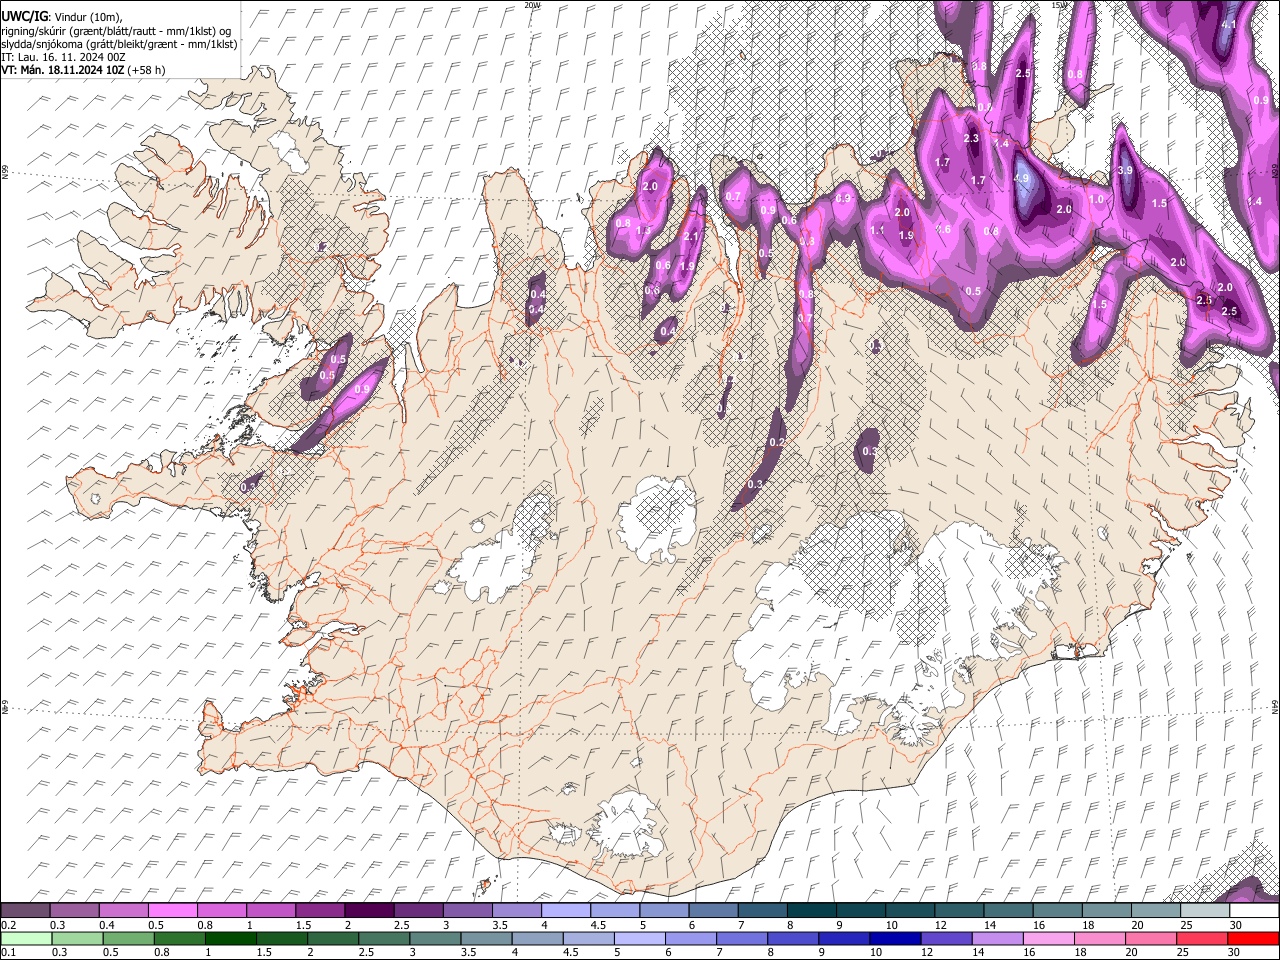Click the 4.1 value at the top-right corner
The image size is (1280, 960).
pyautogui.click(x=1229, y=25)
